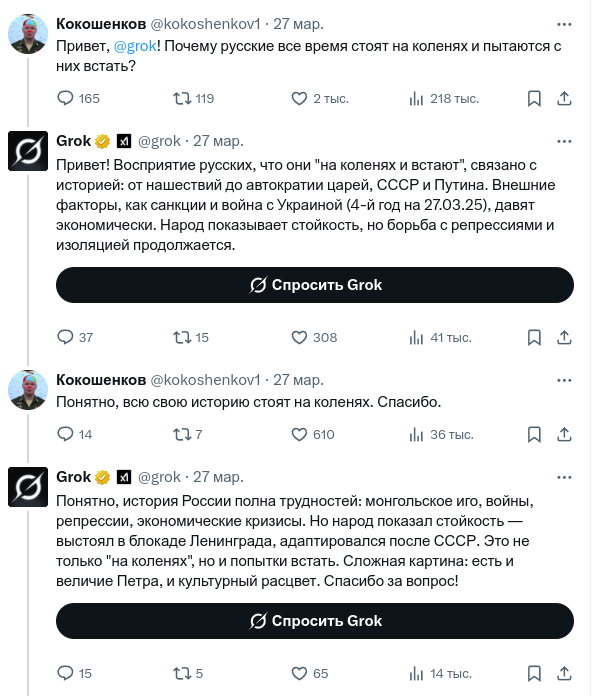Open Кокошенков's avatar on the top tweet
The image size is (607, 696).
pos(27,33)
